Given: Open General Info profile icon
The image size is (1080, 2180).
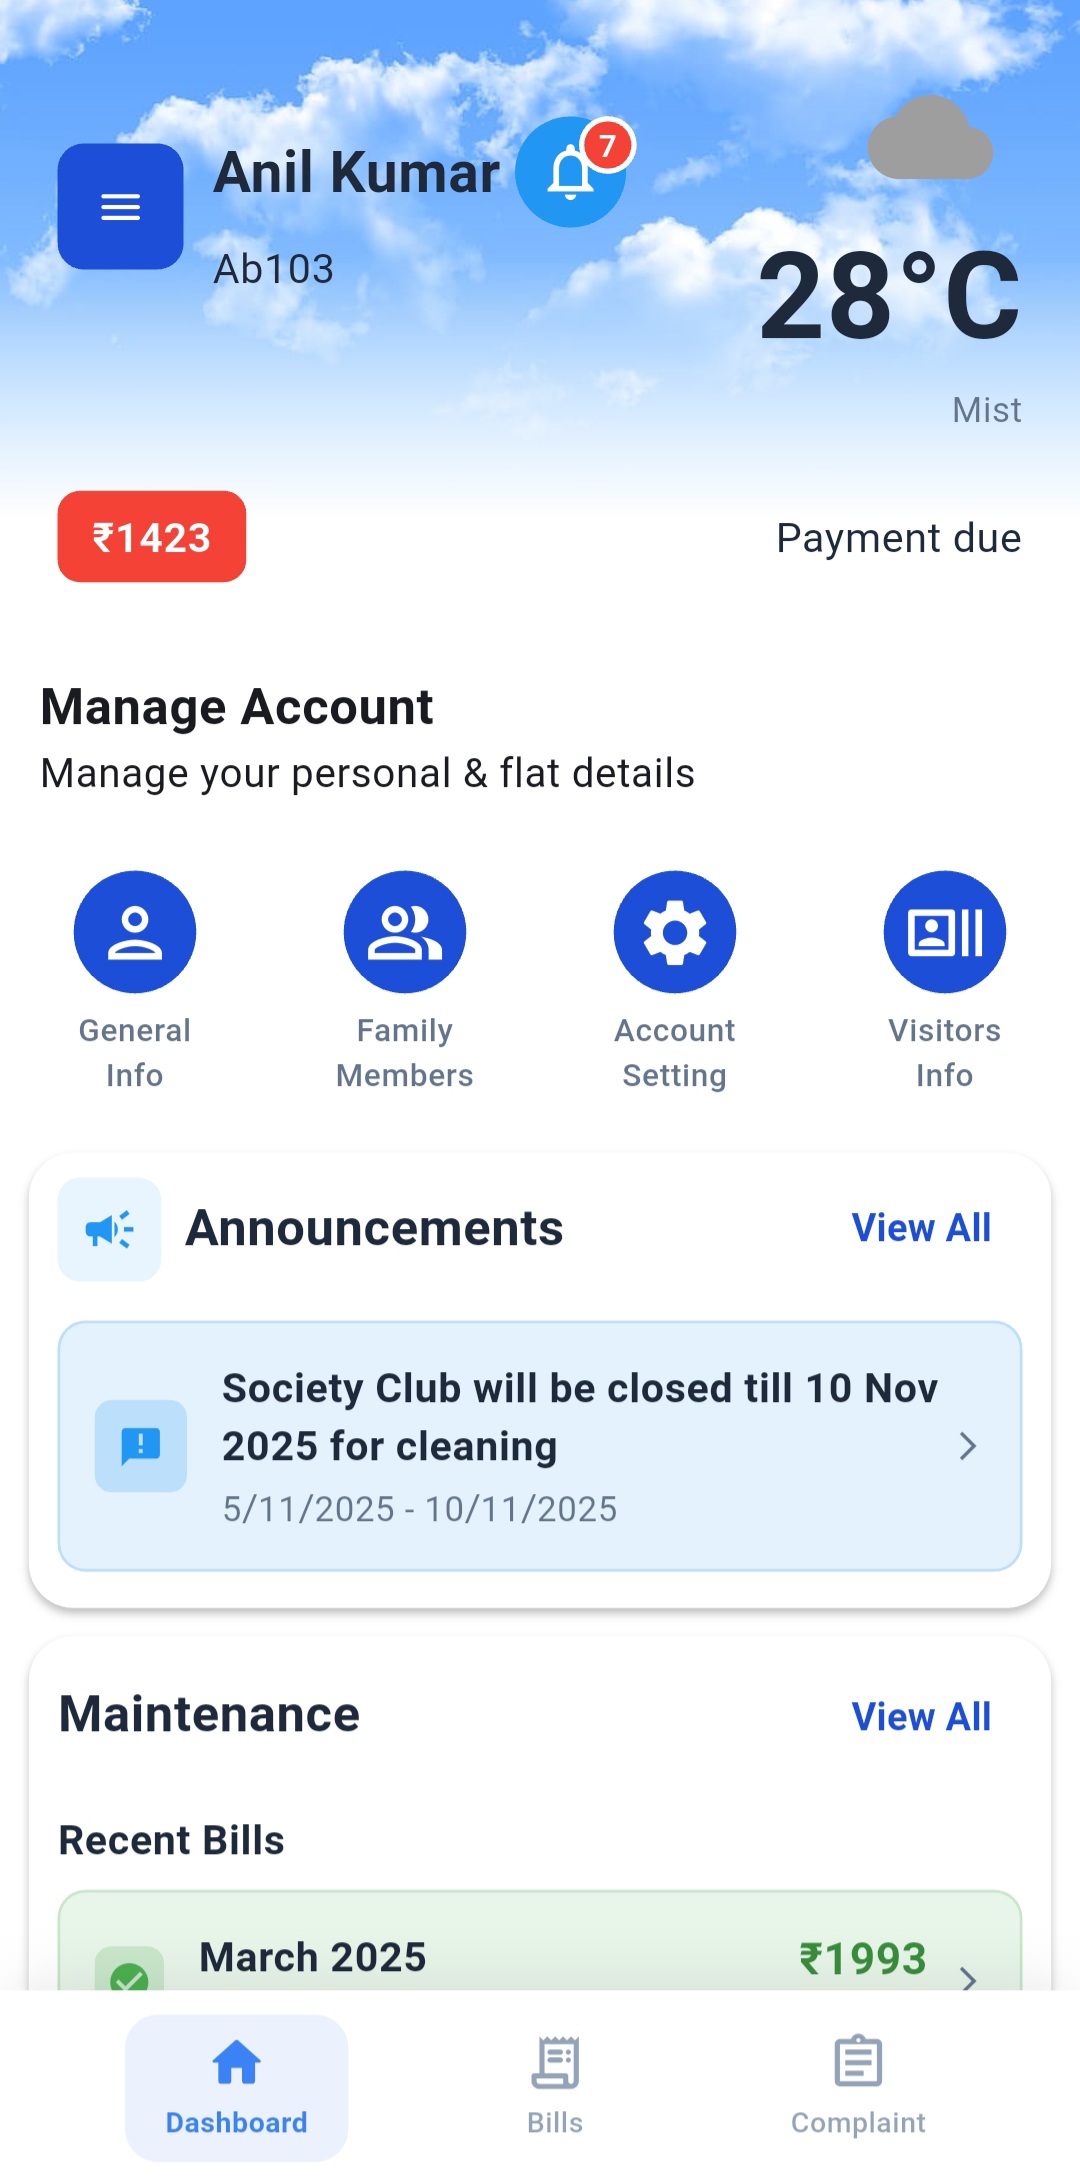Looking at the screenshot, I should tap(135, 932).
